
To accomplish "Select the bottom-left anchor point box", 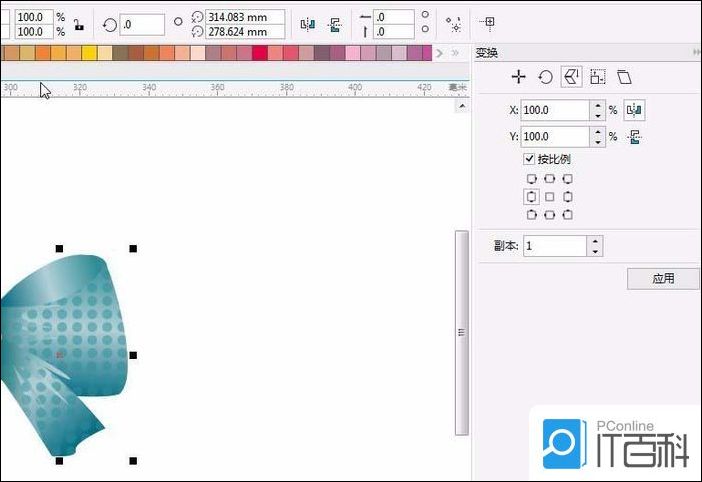I will (x=531, y=214).
